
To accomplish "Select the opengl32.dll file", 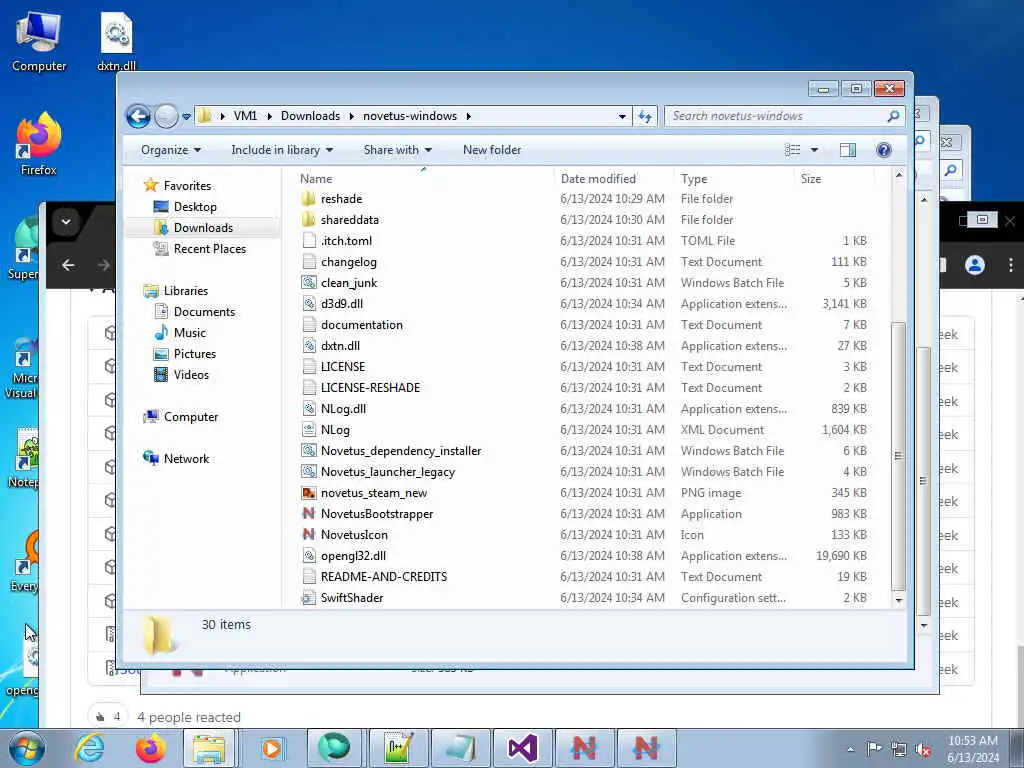I will coord(353,556).
